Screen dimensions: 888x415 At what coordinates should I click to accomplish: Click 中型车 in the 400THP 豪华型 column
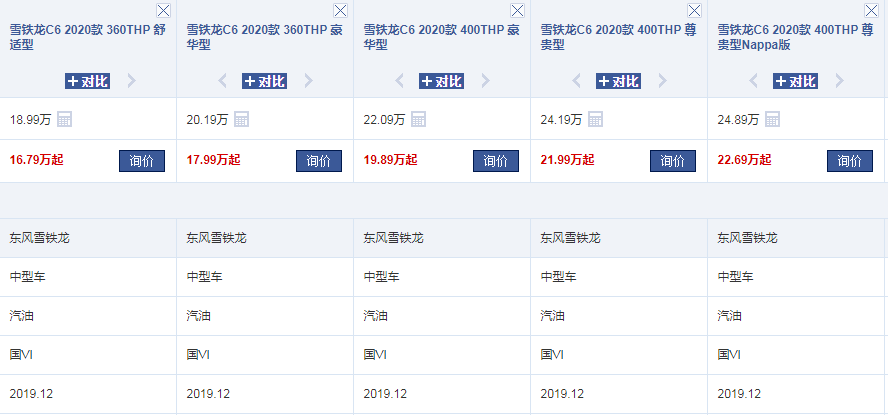[382, 277]
